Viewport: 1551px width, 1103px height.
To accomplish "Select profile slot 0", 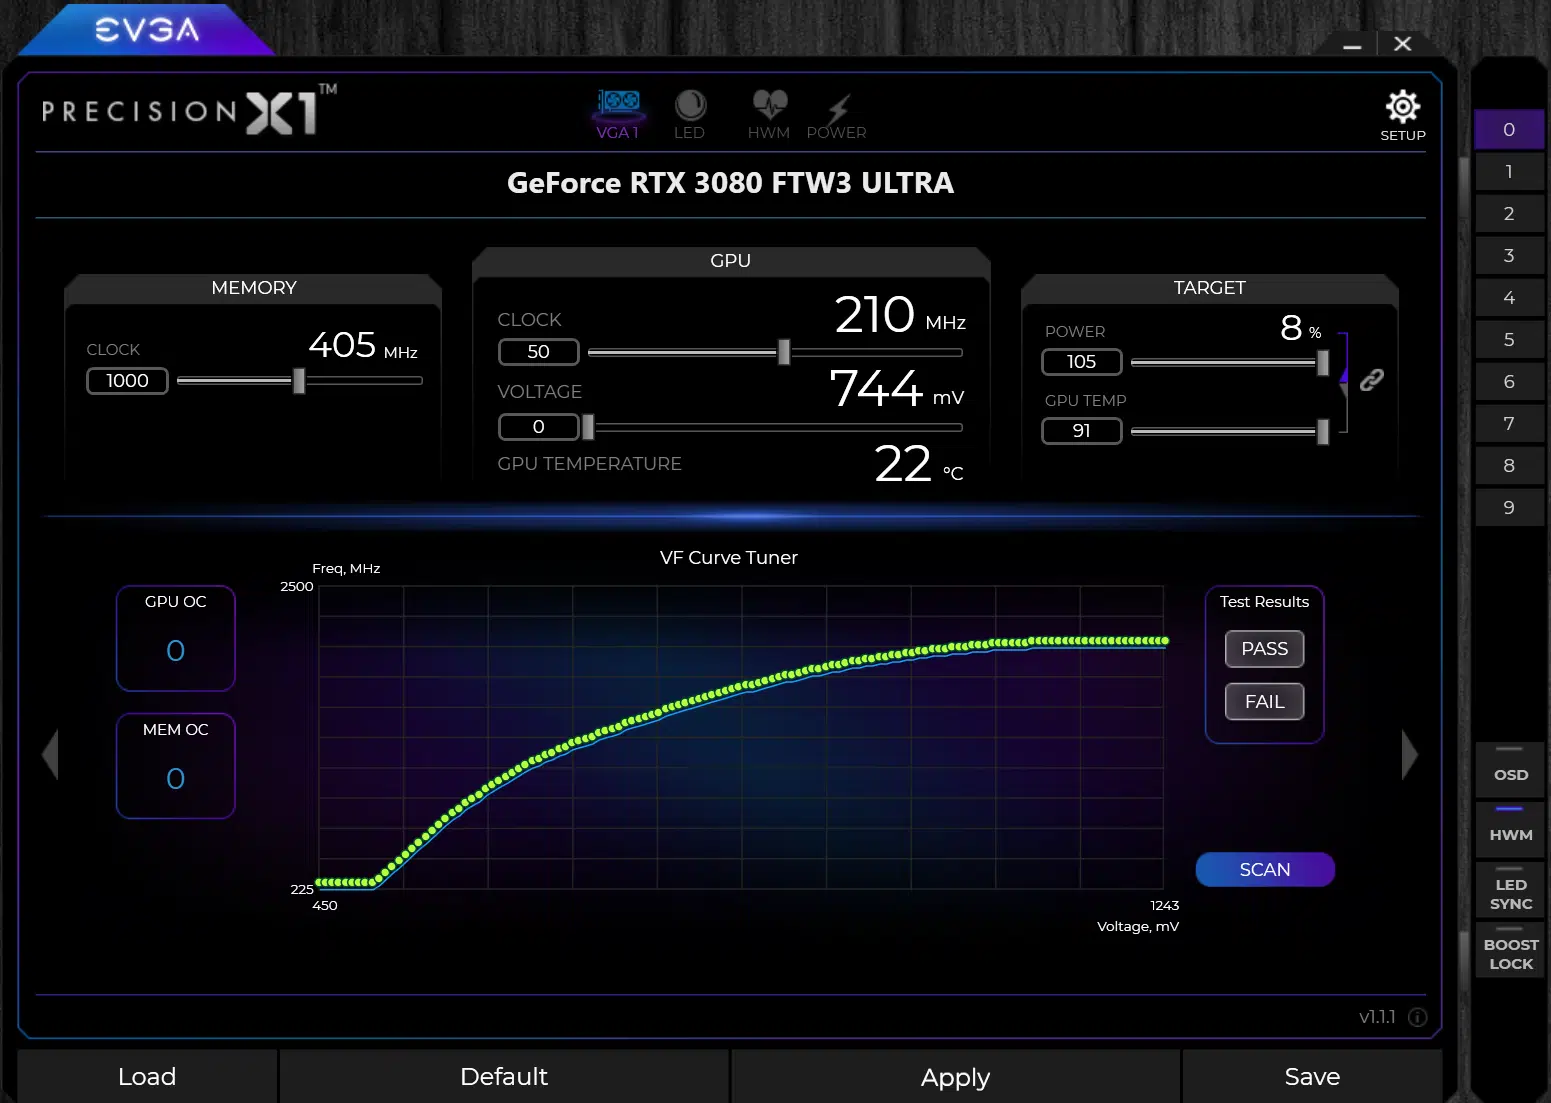I will (1509, 130).
